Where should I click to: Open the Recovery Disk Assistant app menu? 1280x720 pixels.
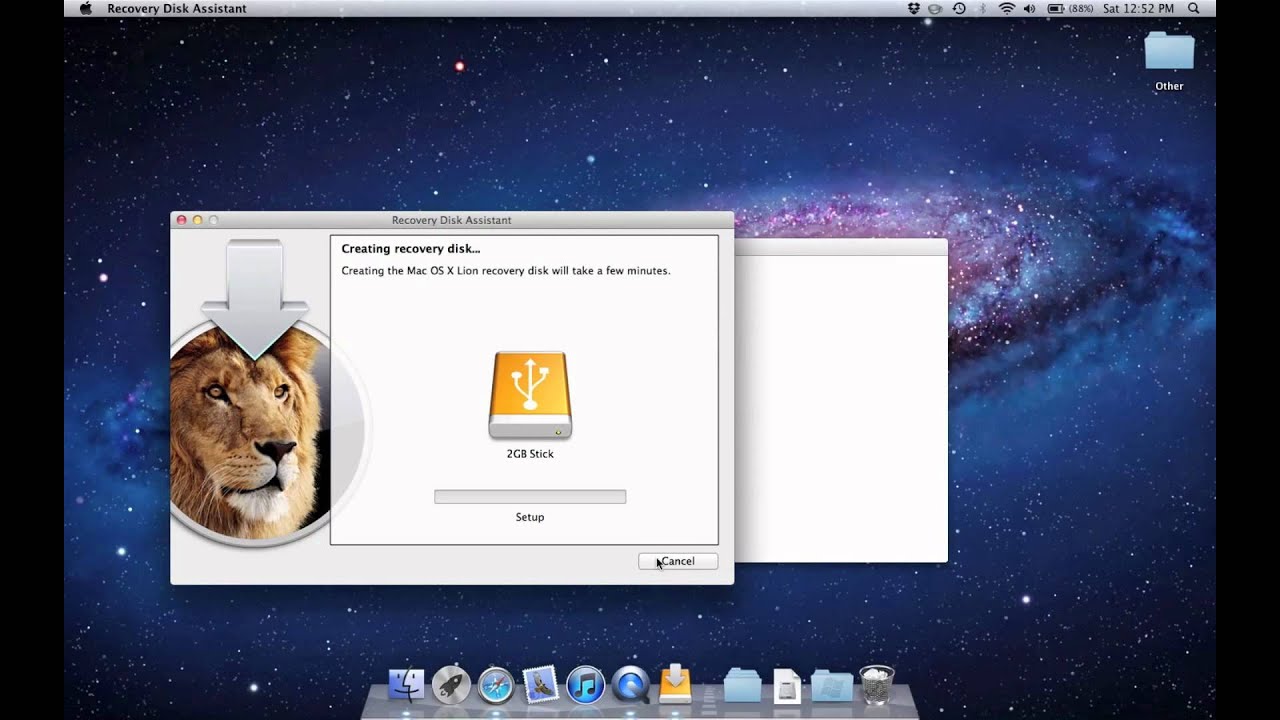click(177, 8)
